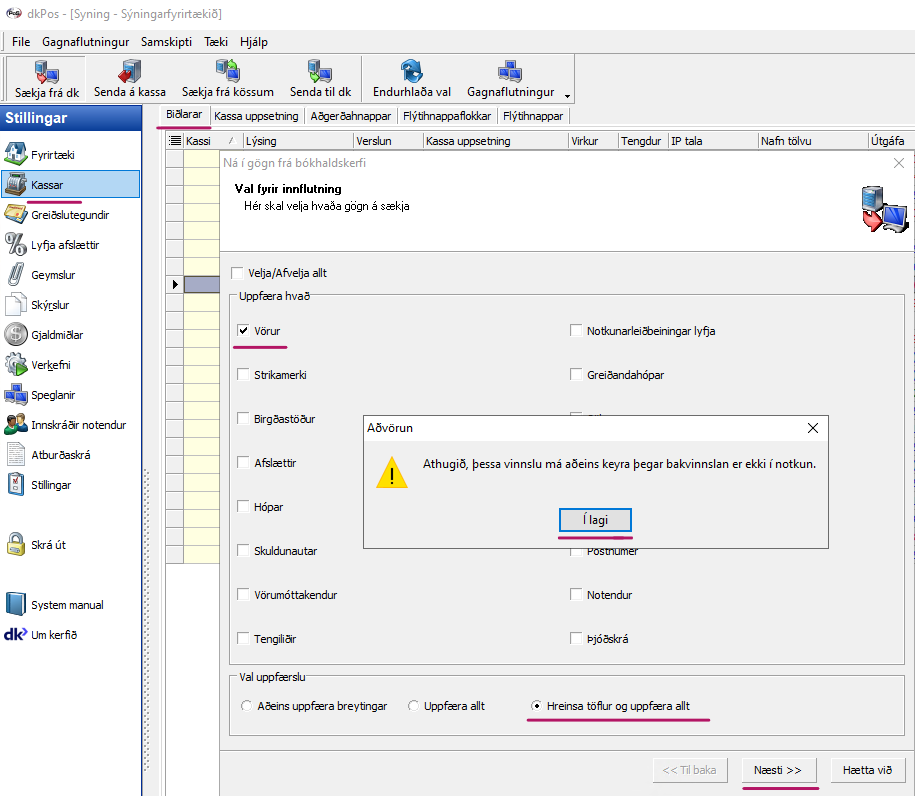The width and height of the screenshot is (915, 796).
Task: Close the Aðvörun warning dialog
Action: pyautogui.click(x=813, y=428)
